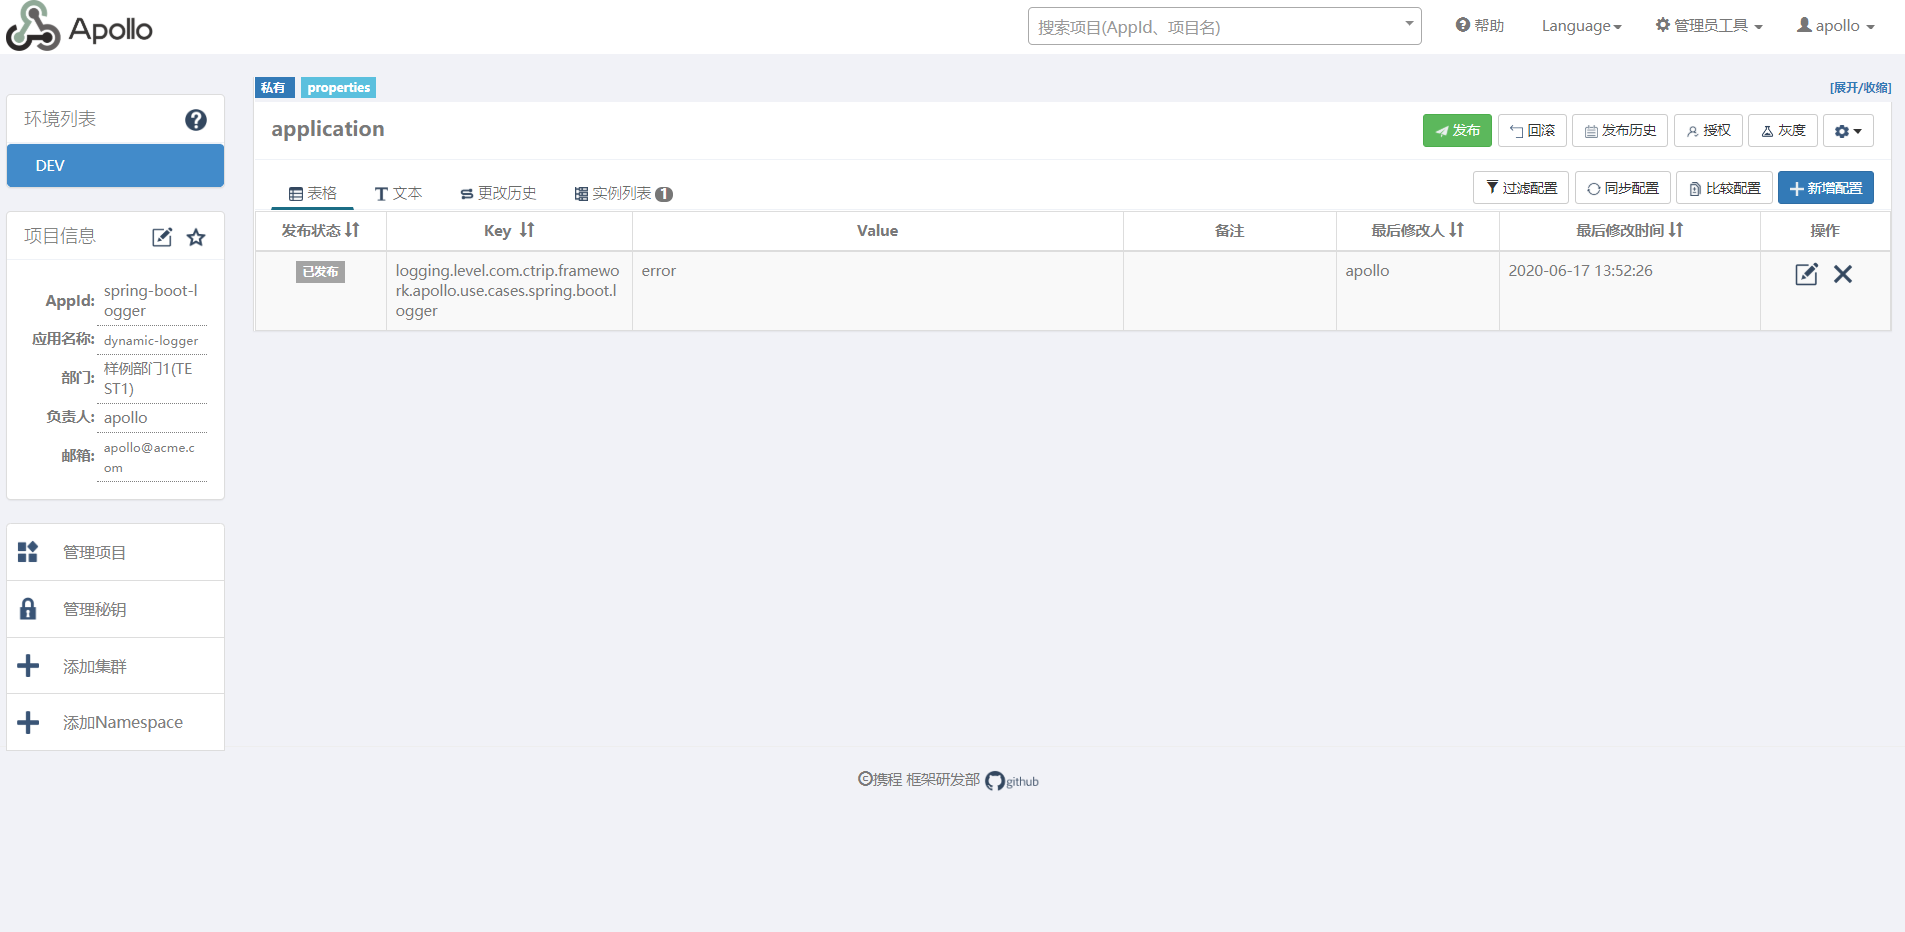The height and width of the screenshot is (932, 1905).
Task: Click the 灰度 button
Action: (x=1783, y=131)
